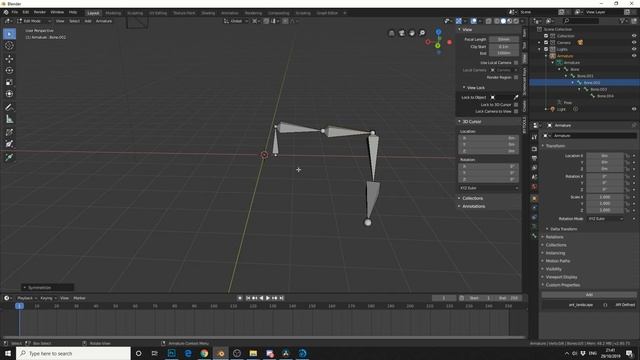Click Location X field in Transform
The image size is (640, 360).
[x=605, y=156]
